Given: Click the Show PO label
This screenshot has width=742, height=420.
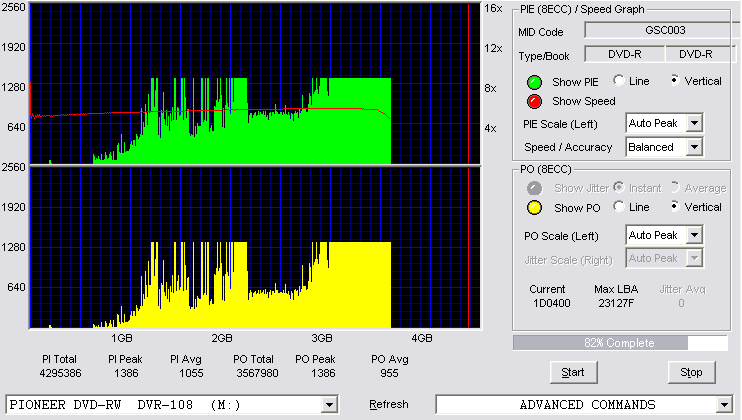Looking at the screenshot, I should click(x=577, y=208).
